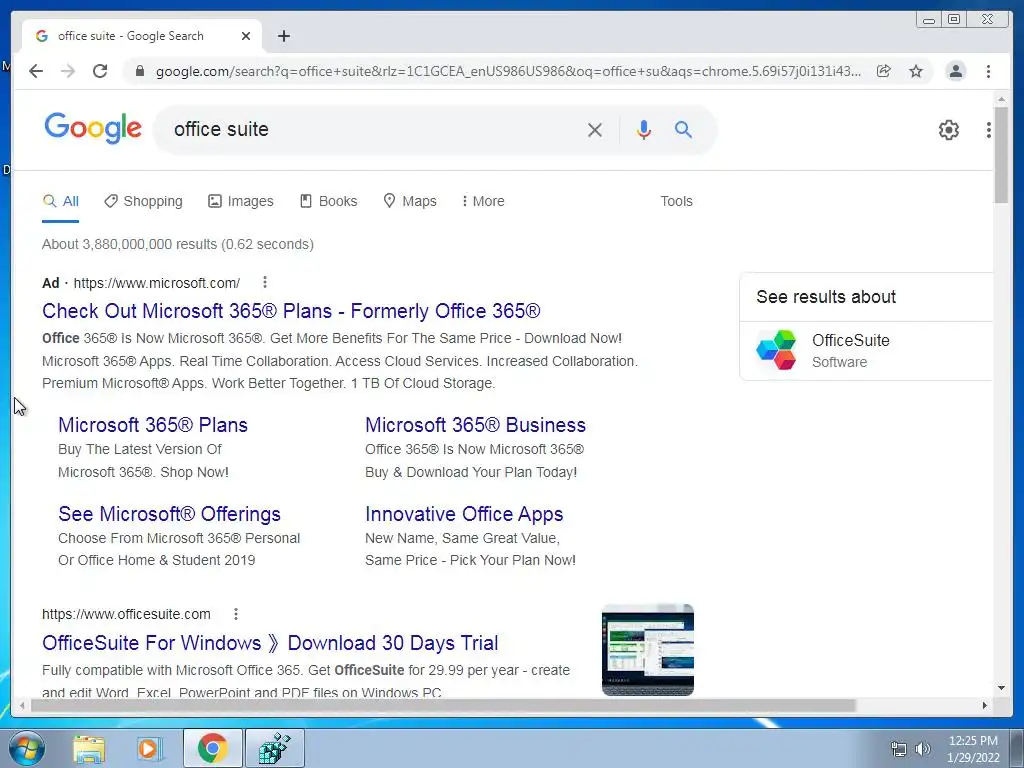Click the vertical page scrollbar thumb

[x=1001, y=154]
